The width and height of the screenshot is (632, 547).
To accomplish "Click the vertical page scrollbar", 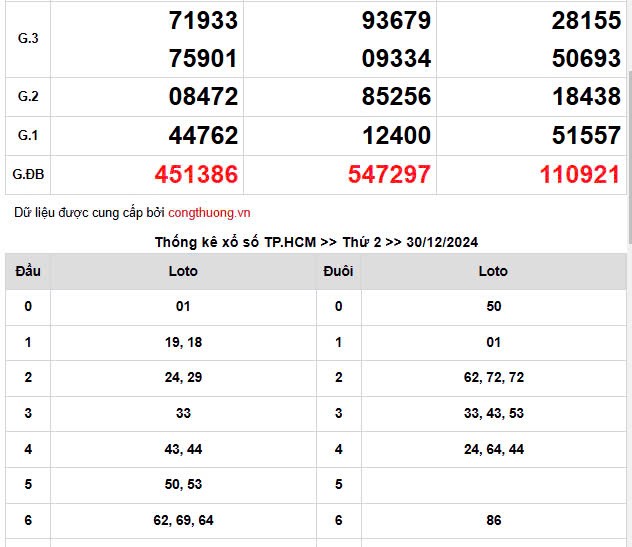I will click(x=628, y=150).
